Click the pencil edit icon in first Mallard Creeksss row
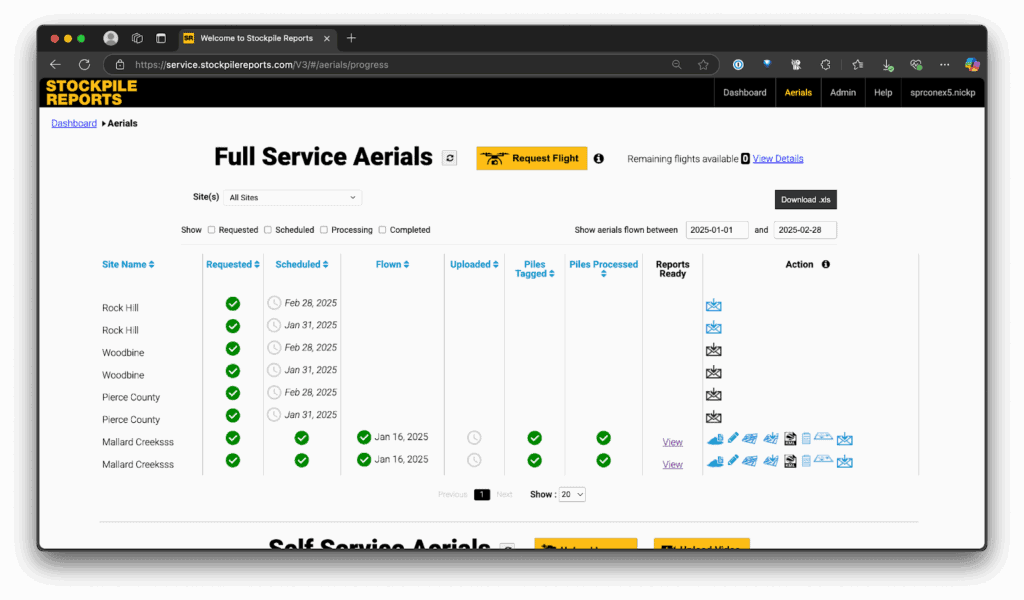Image resolution: width=1024 pixels, height=600 pixels. (x=733, y=438)
